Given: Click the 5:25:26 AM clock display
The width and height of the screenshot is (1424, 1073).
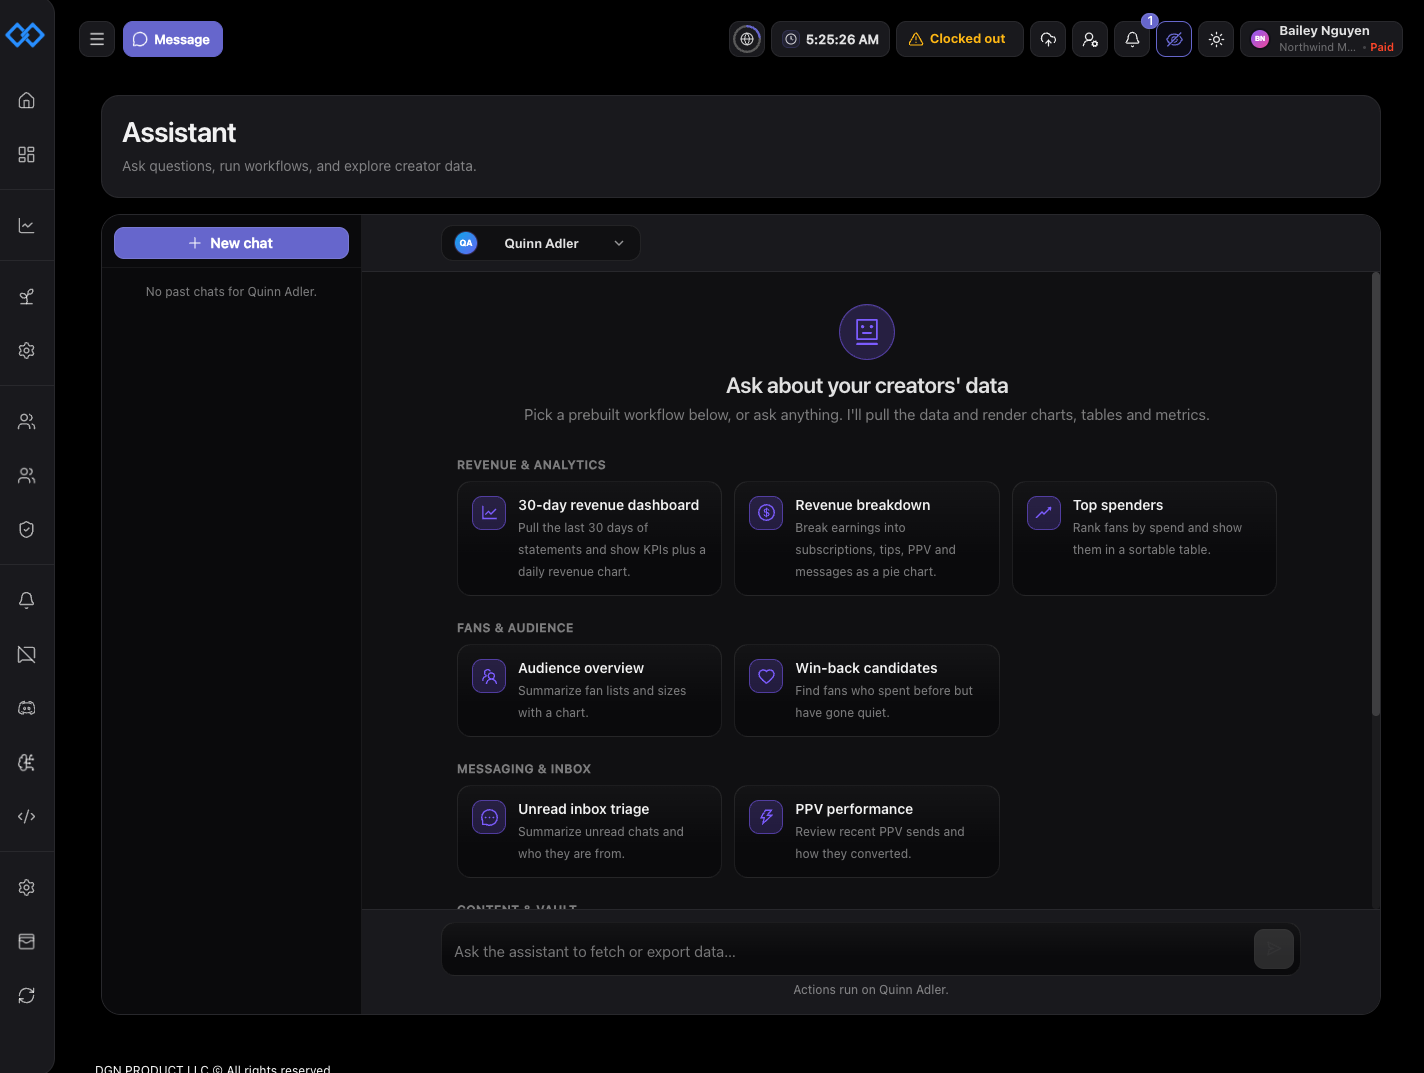Looking at the screenshot, I should (x=830, y=39).
